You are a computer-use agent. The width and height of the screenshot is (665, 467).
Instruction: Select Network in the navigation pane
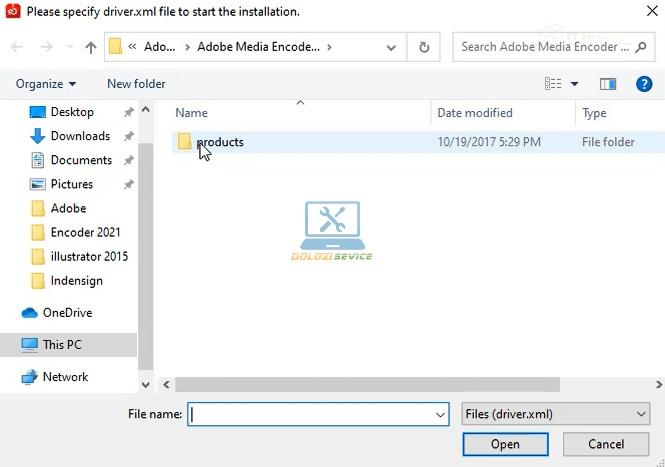click(x=65, y=377)
